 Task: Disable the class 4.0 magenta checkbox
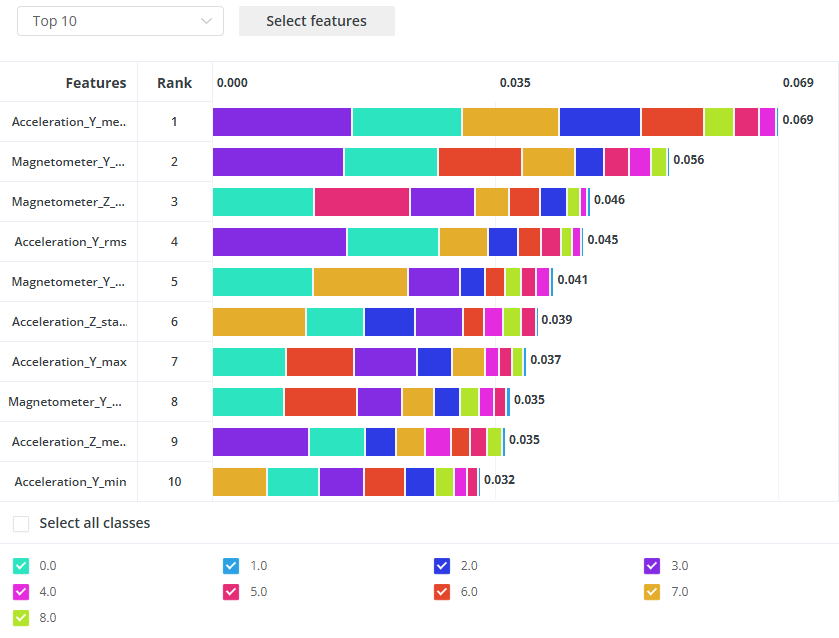point(21,592)
